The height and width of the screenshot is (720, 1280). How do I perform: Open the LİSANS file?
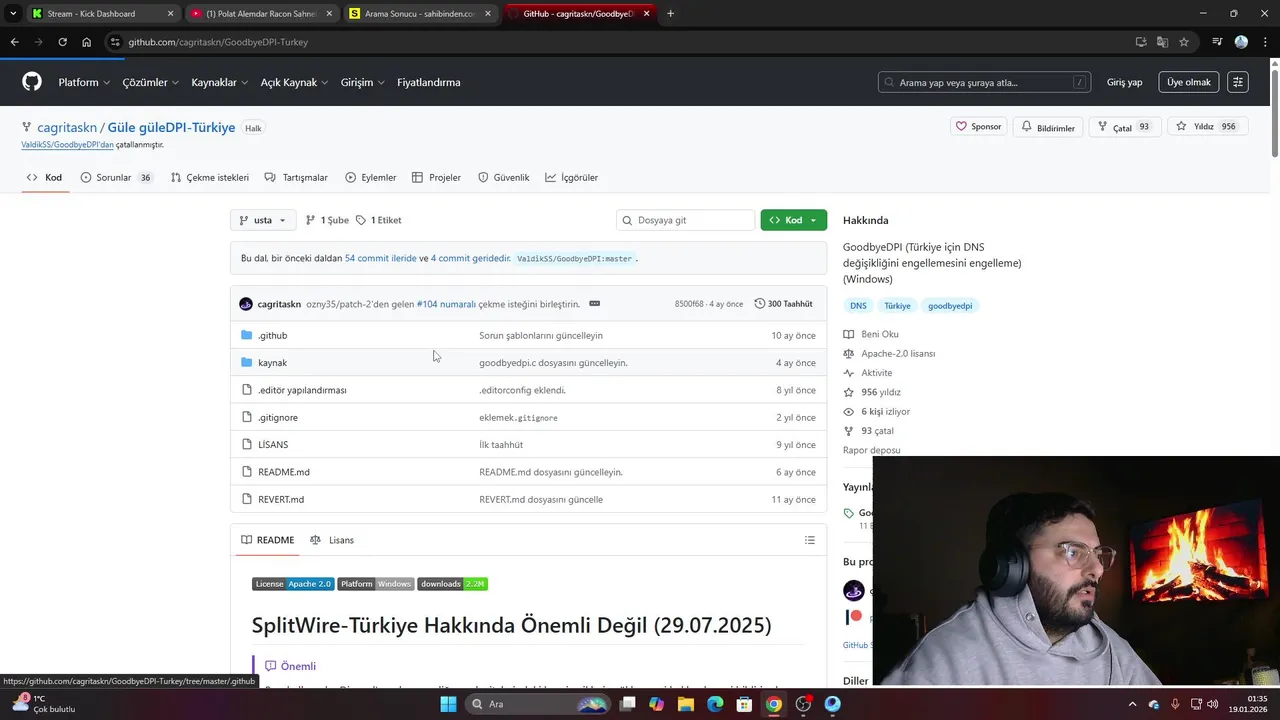click(x=273, y=444)
